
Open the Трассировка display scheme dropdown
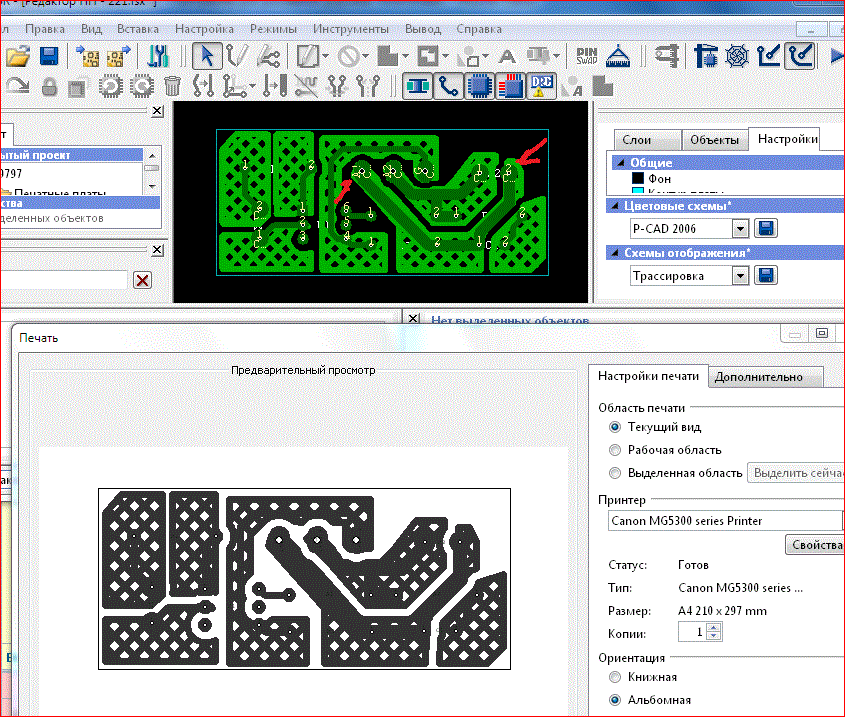point(740,276)
